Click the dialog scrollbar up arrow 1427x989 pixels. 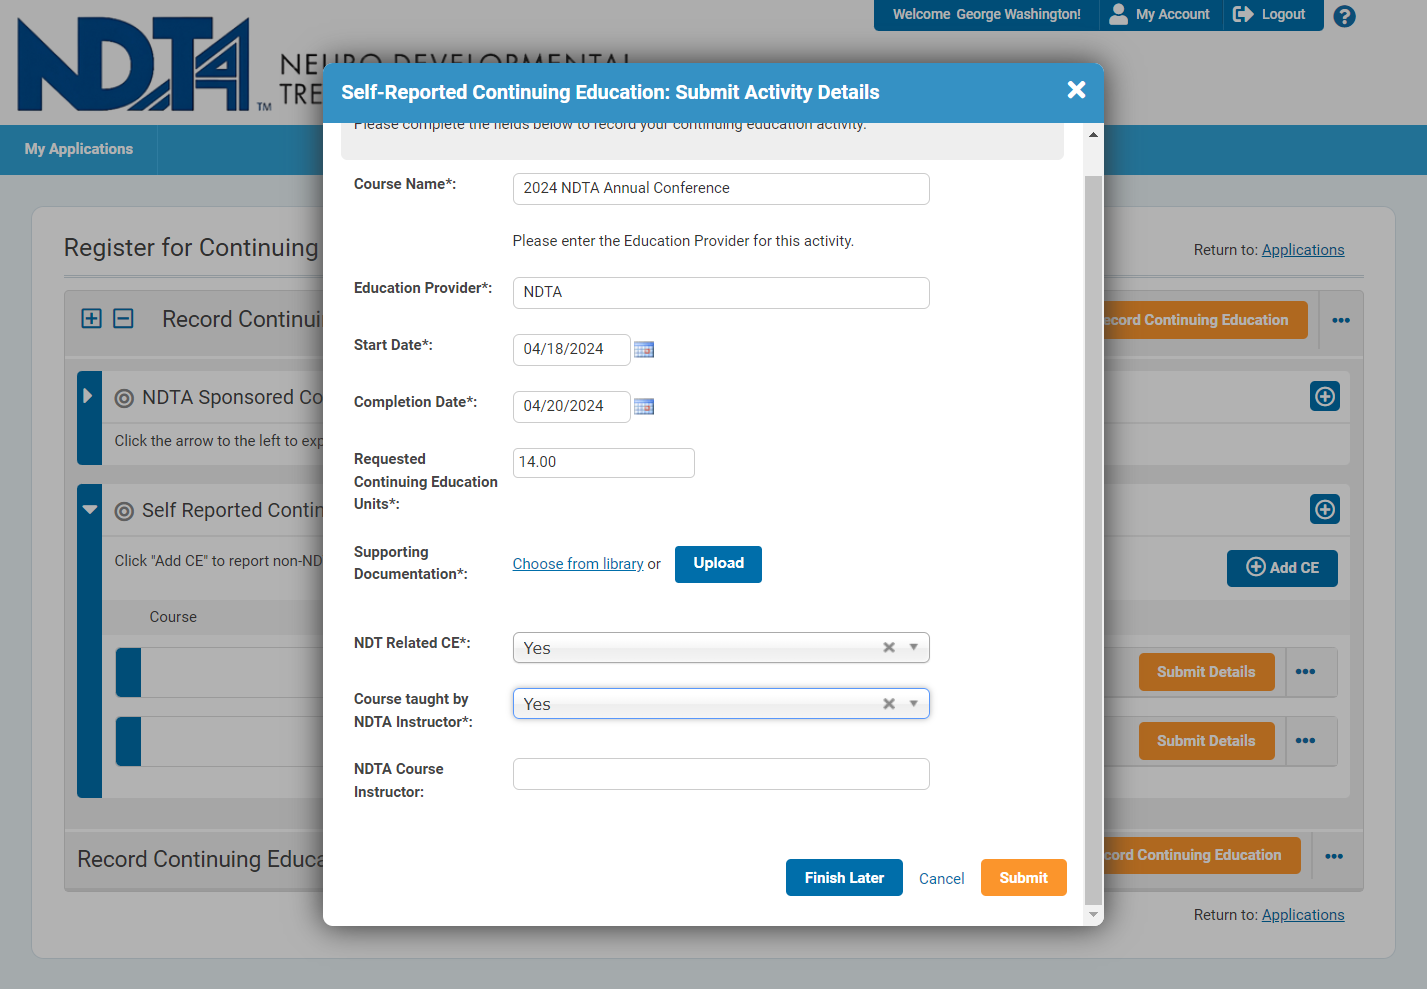tap(1093, 134)
